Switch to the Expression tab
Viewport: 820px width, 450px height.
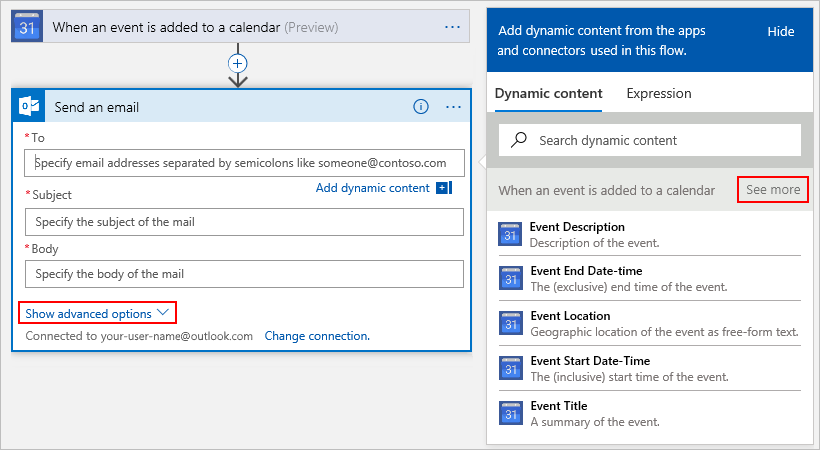(x=659, y=93)
